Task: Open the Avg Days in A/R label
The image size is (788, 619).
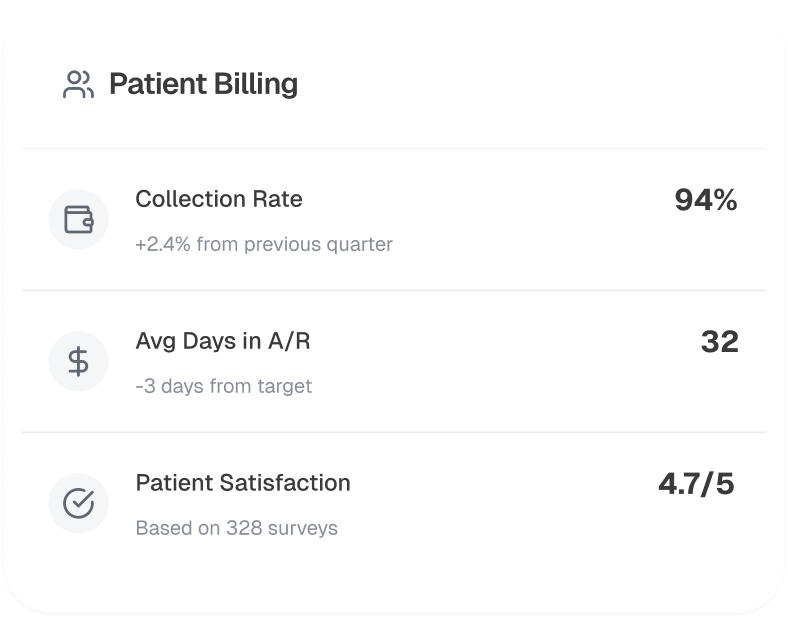Action: coord(223,341)
